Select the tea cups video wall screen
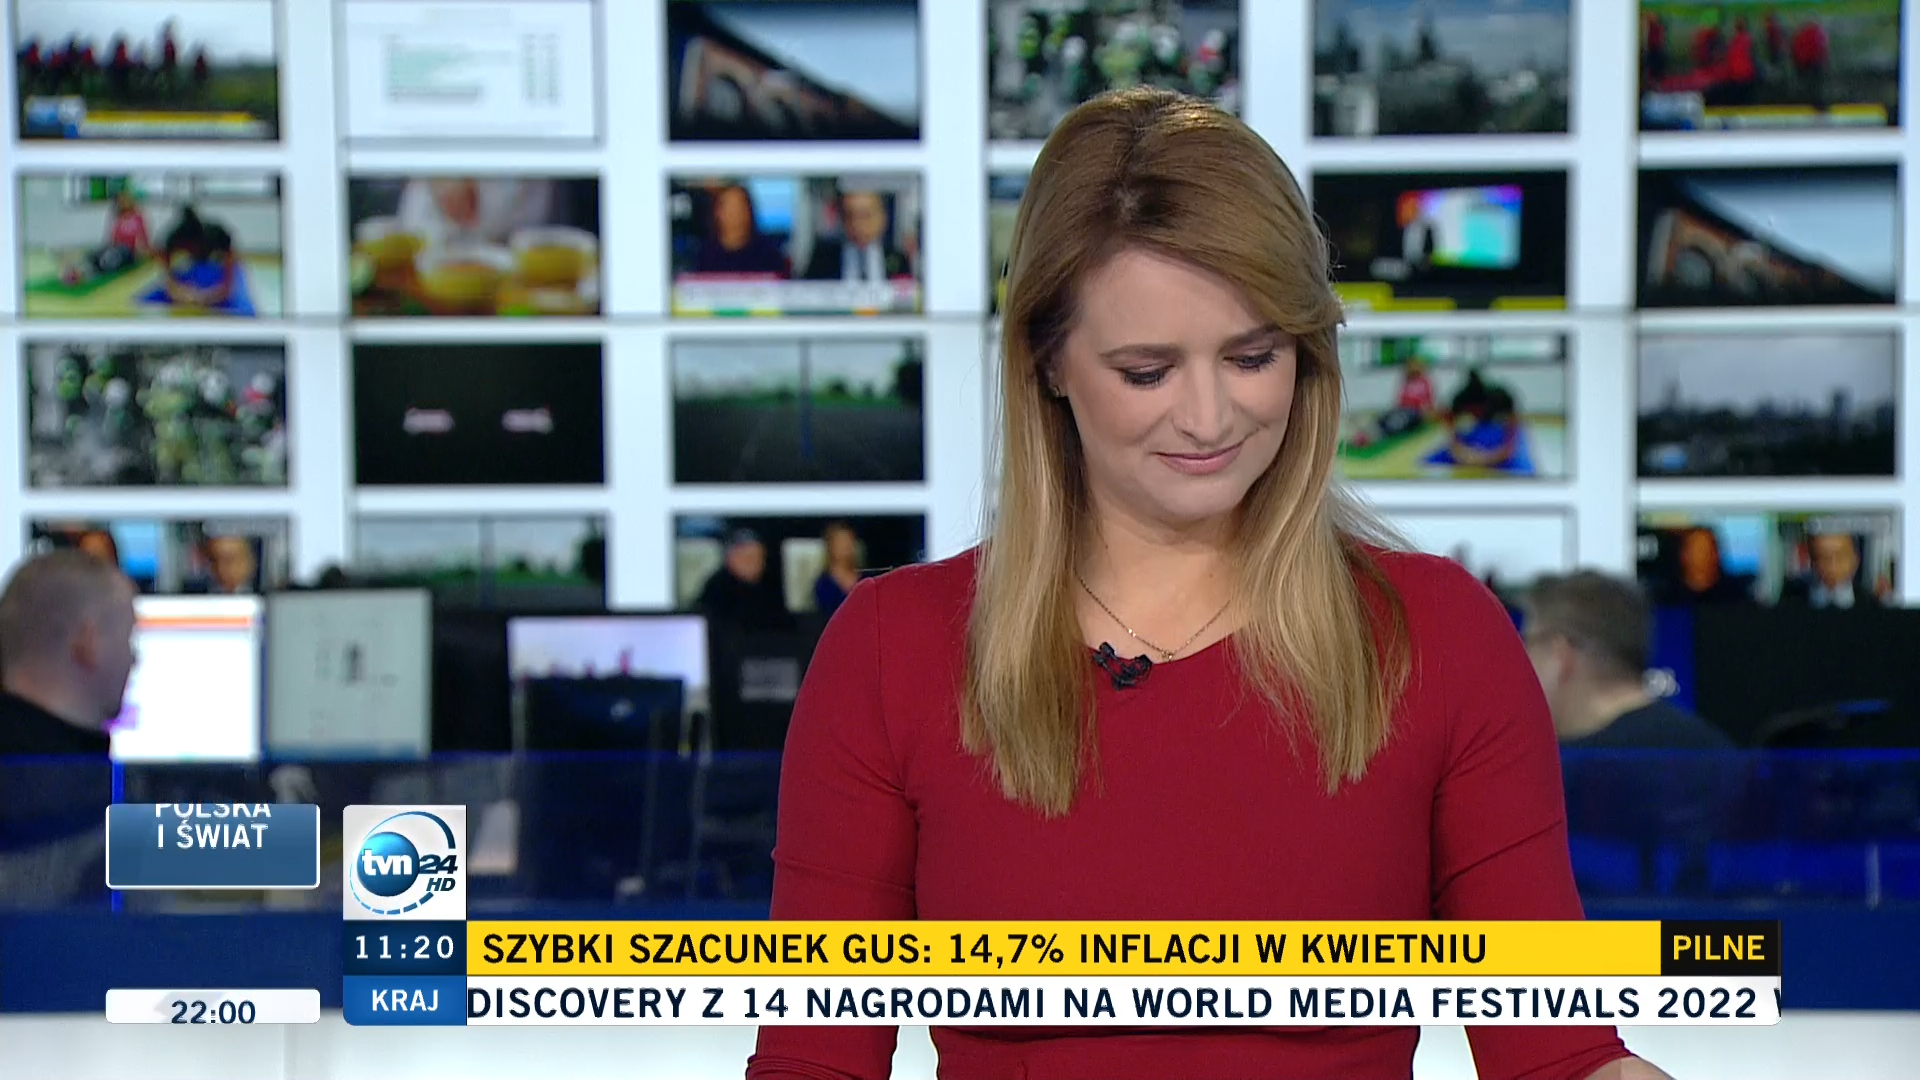 (474, 246)
